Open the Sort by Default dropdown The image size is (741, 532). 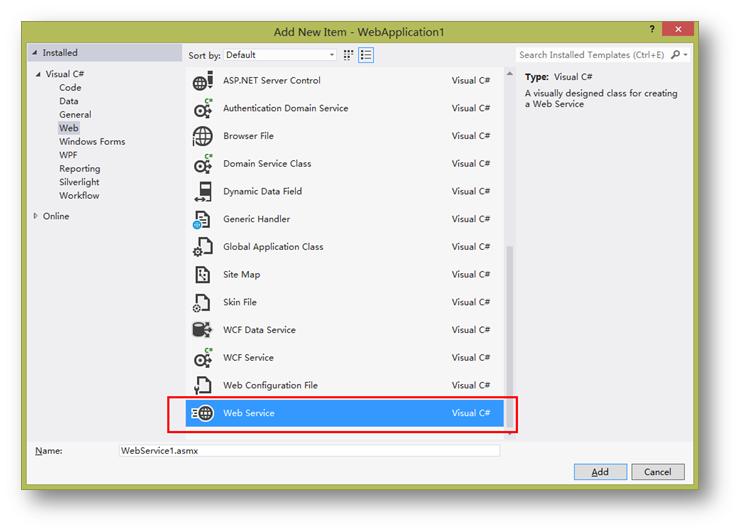pos(280,55)
